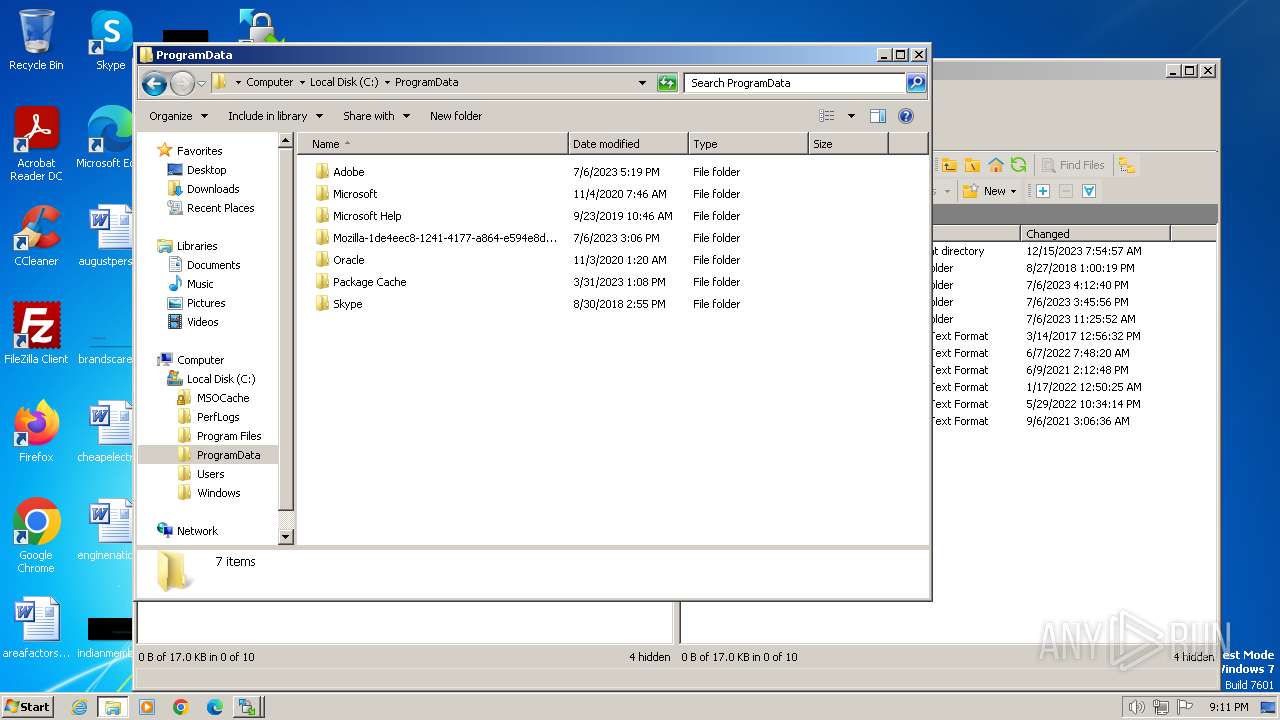Image resolution: width=1280 pixels, height=720 pixels.
Task: Click the select files plus icon in WinSCP
Action: point(1043,191)
